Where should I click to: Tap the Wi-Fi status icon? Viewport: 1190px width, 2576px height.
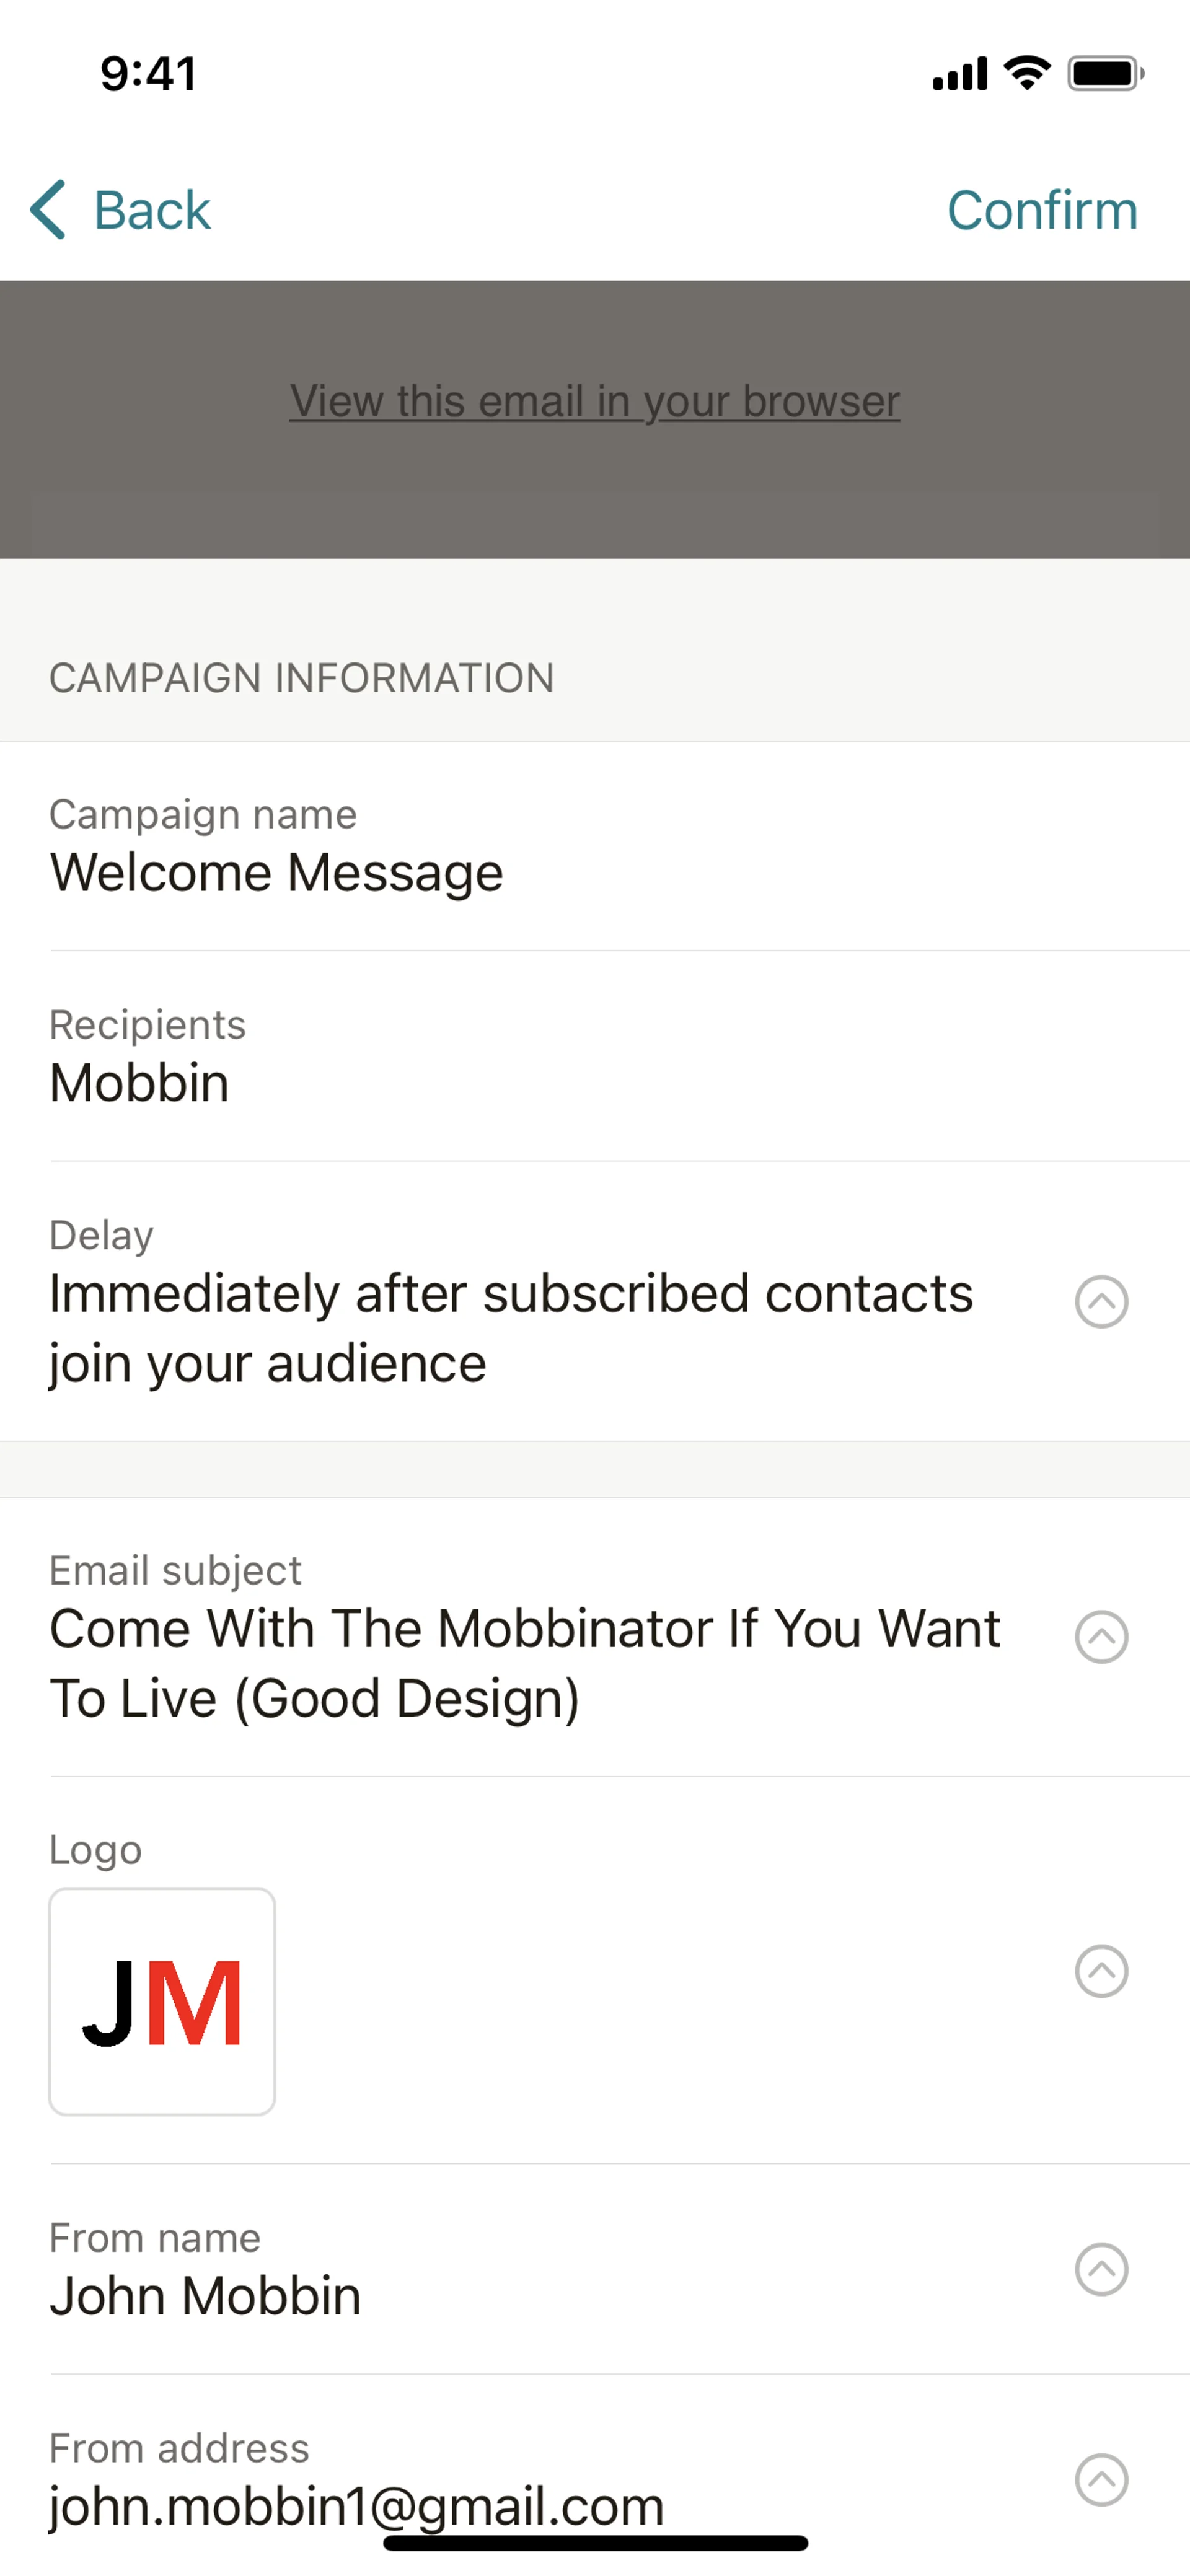pos(1027,73)
